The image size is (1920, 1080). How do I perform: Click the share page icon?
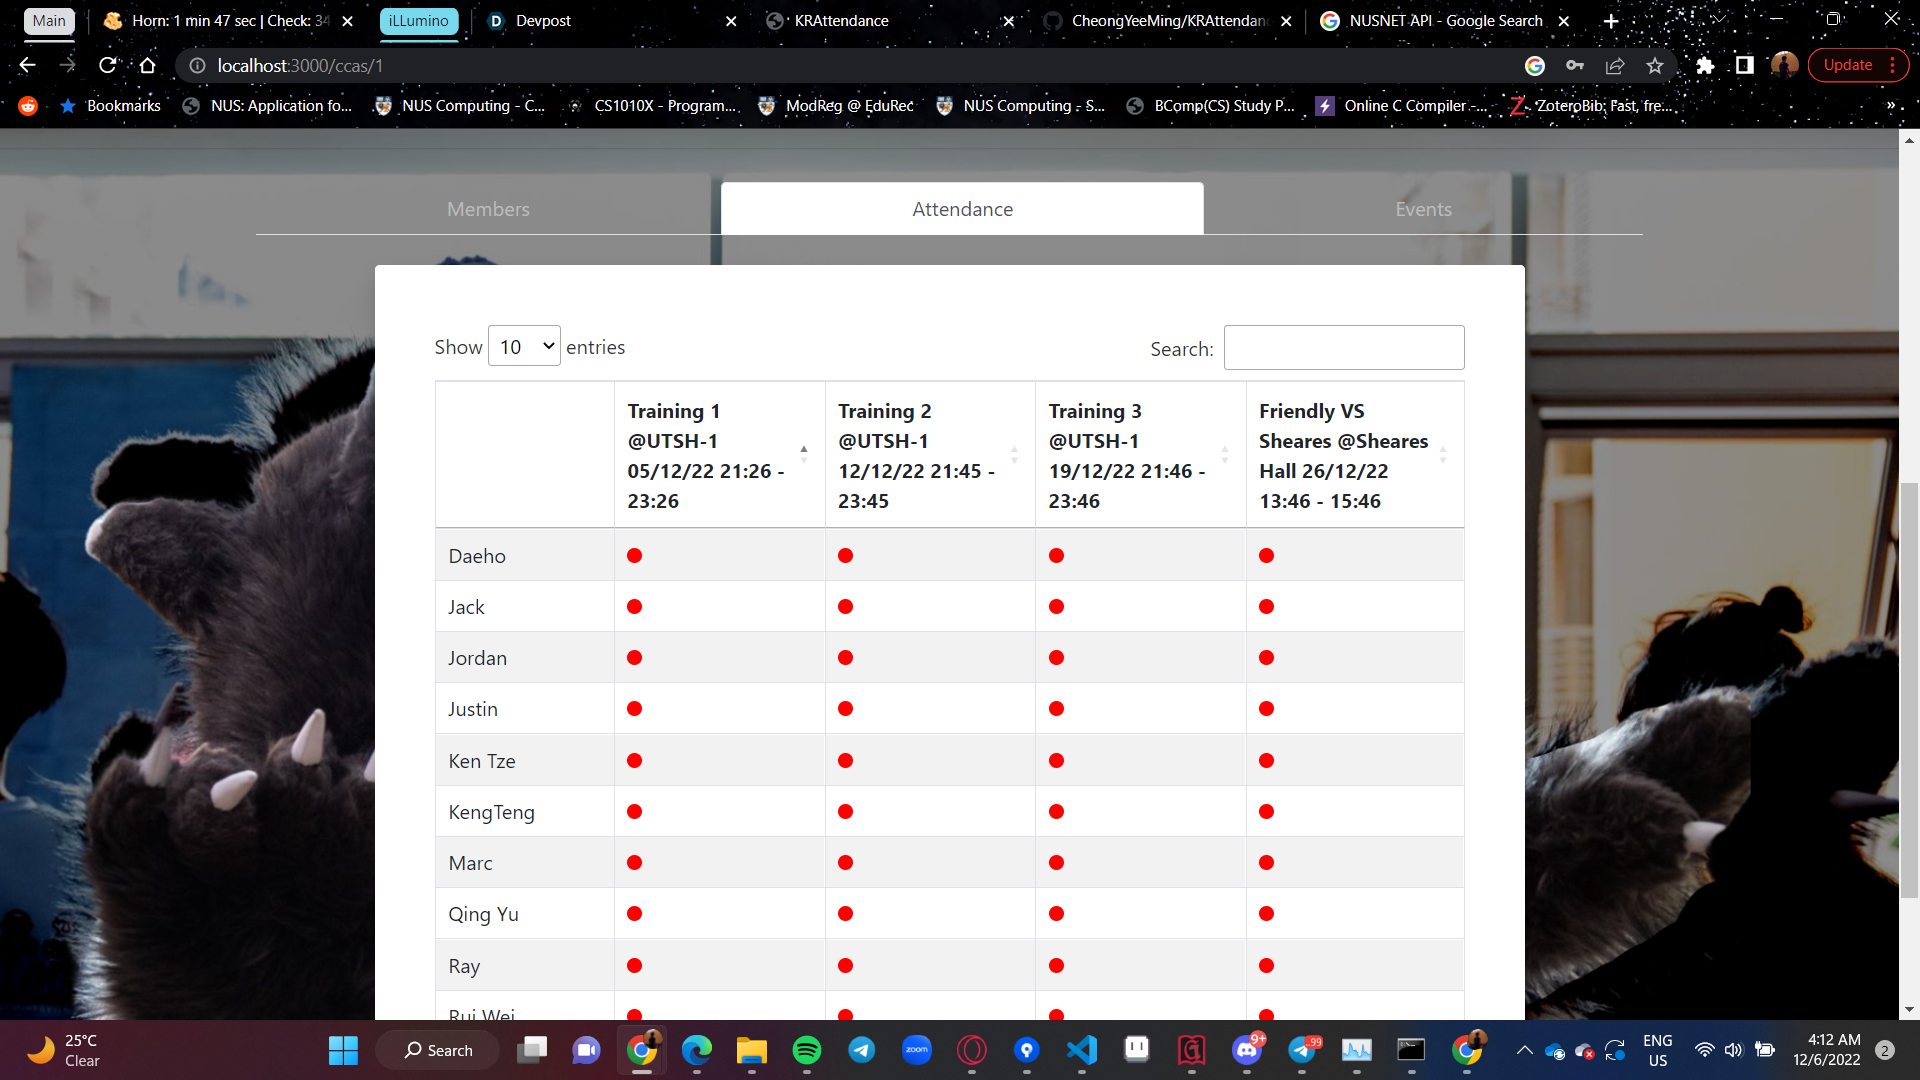[x=1615, y=65]
